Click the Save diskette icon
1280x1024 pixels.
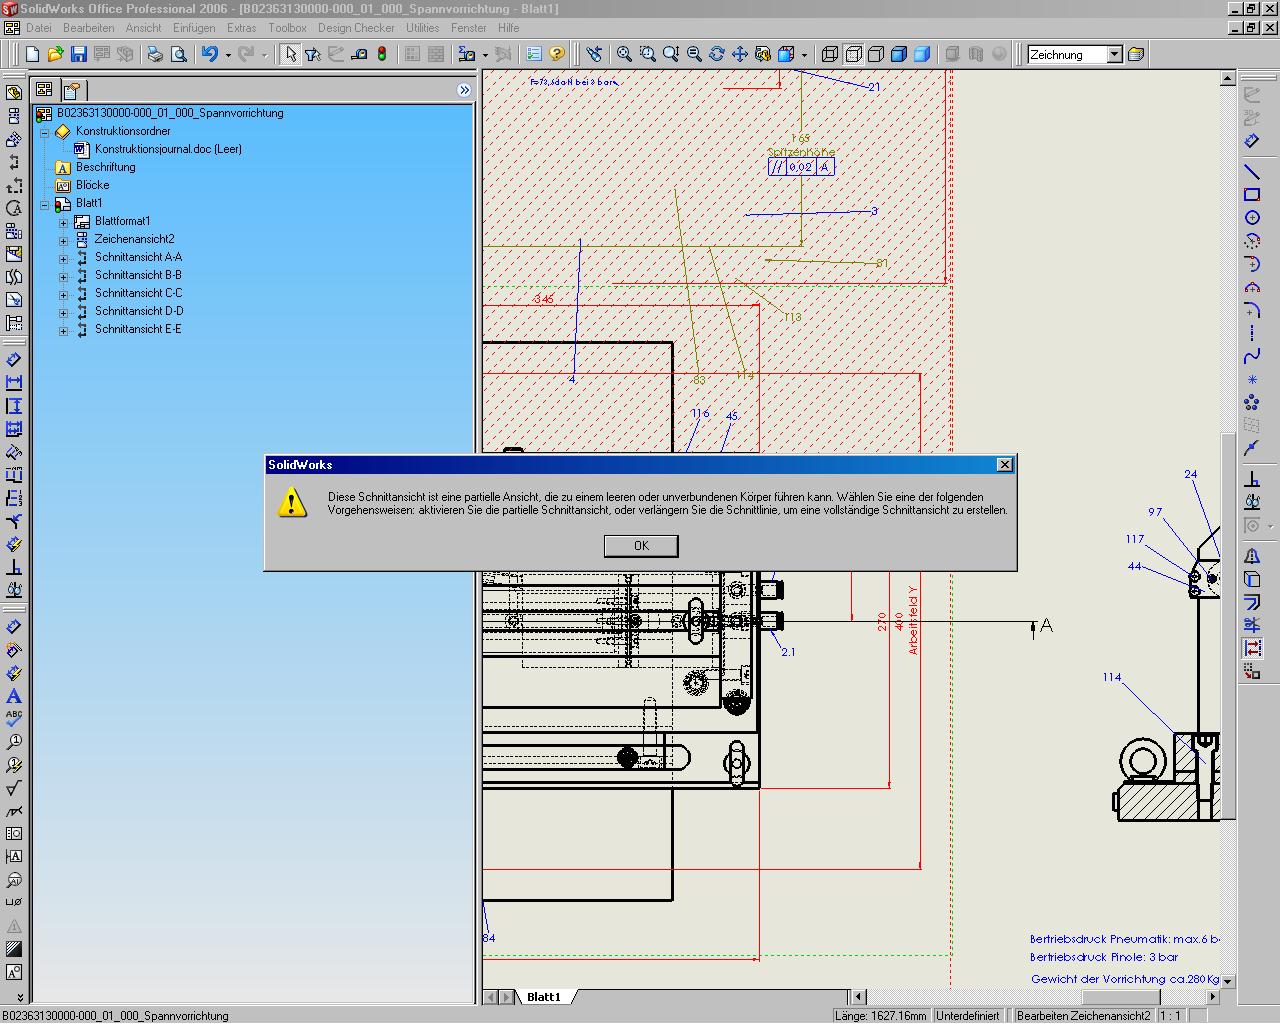(79, 54)
